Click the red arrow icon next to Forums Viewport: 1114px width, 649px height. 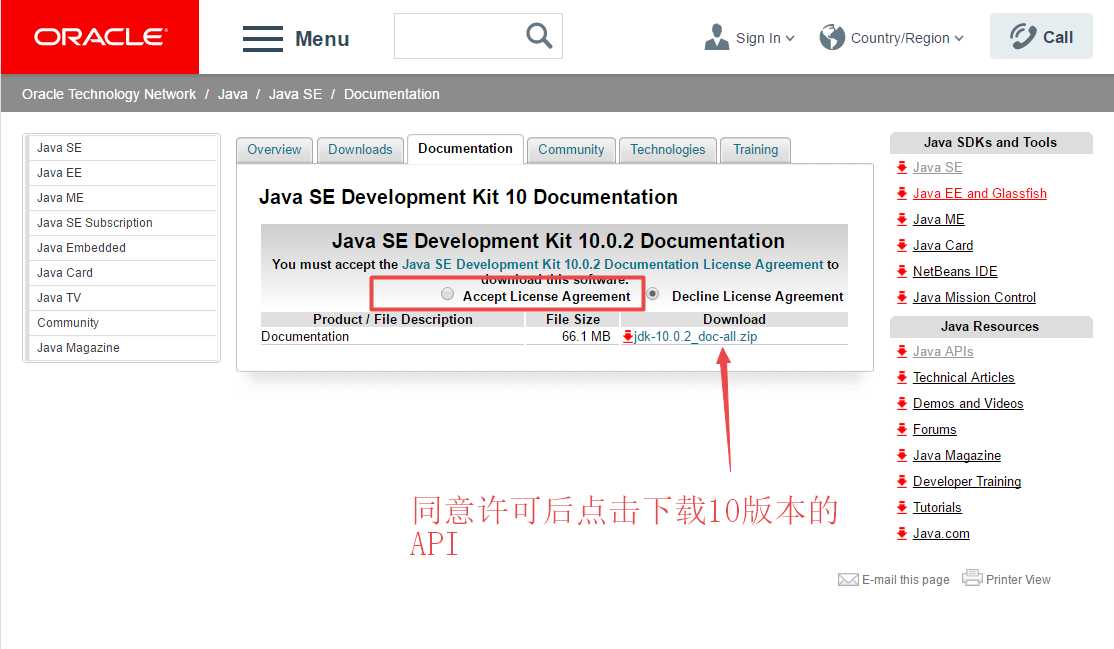pyautogui.click(x=902, y=429)
